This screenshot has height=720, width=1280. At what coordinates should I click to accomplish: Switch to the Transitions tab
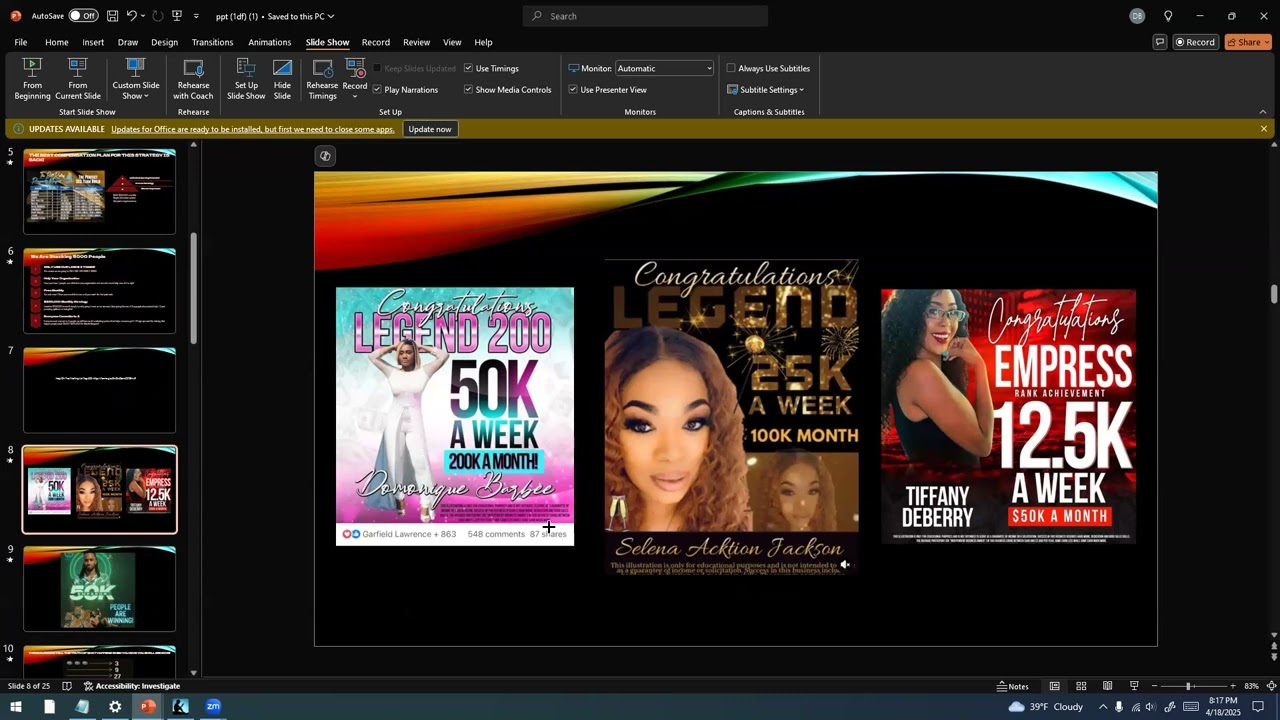click(212, 42)
